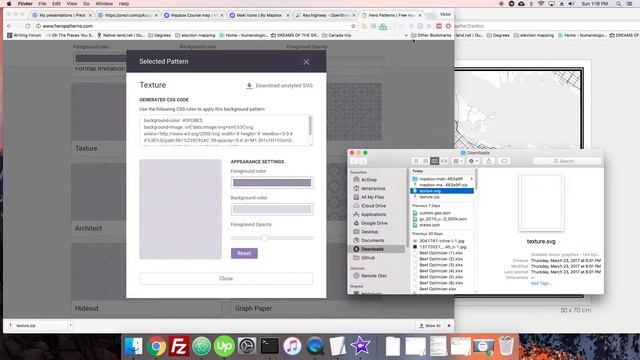640x360 pixels.
Task: Select cover flow view in Finder toolbar
Action: pos(444,161)
